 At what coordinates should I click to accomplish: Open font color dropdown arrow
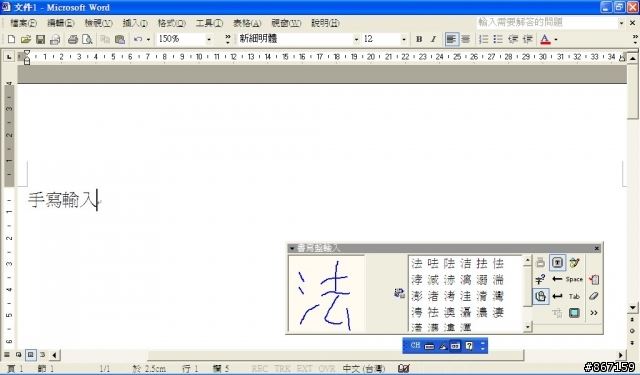tap(556, 39)
